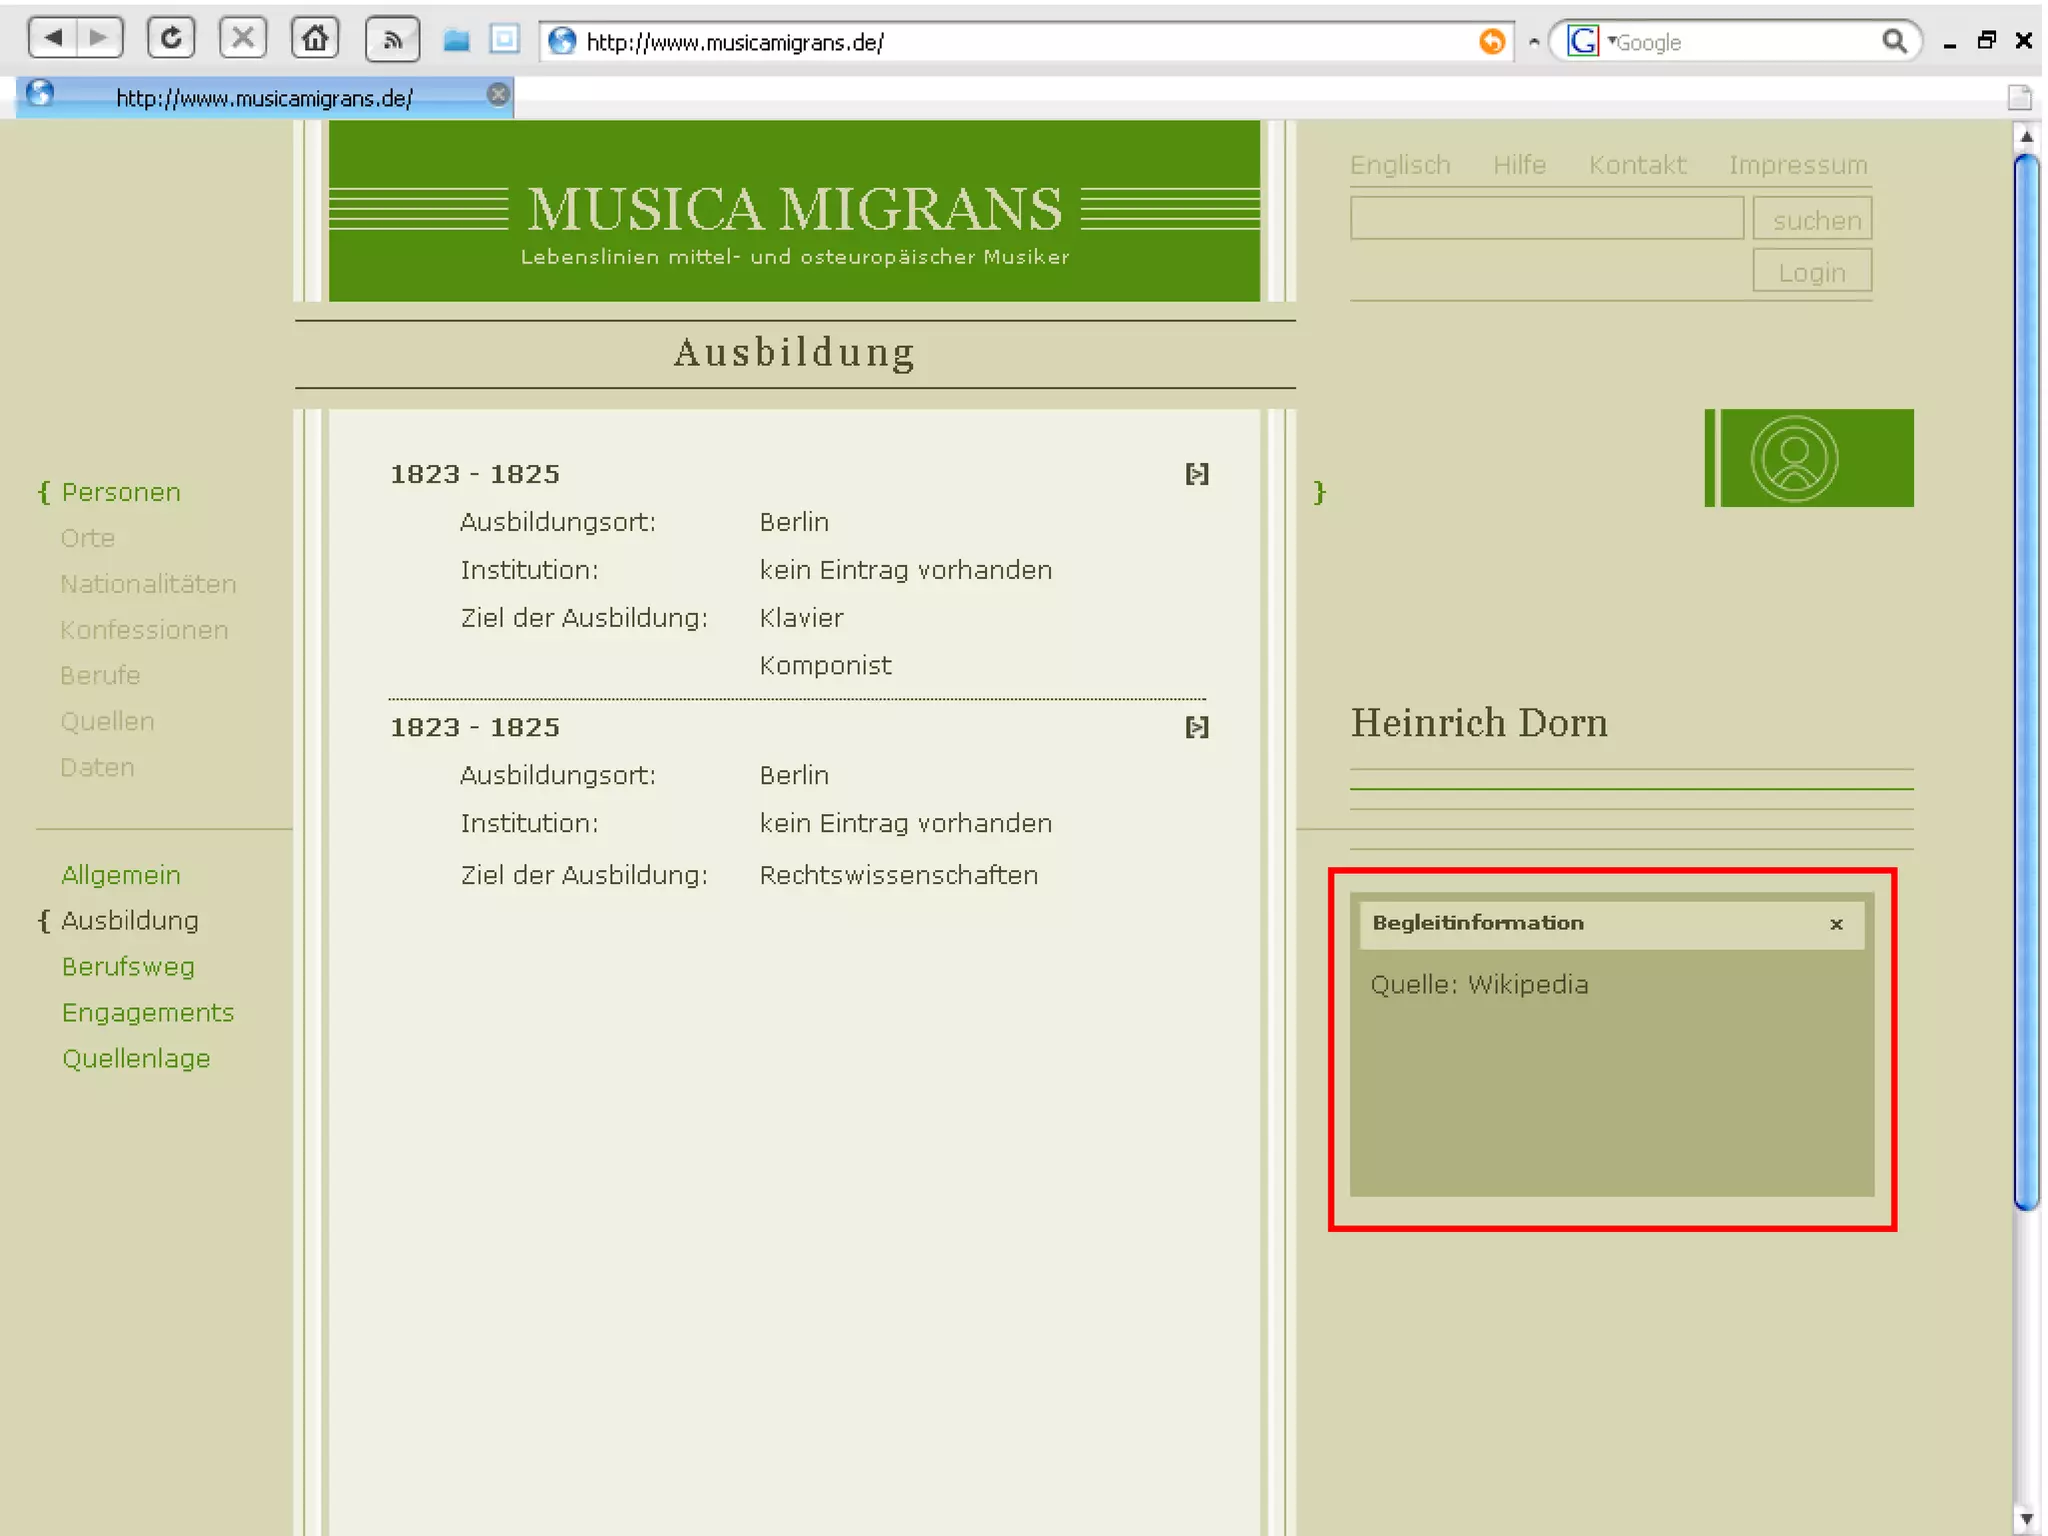Screen dimensions: 2048x1536
Task: Open the Quellenlage section link
Action: click(x=136, y=1059)
